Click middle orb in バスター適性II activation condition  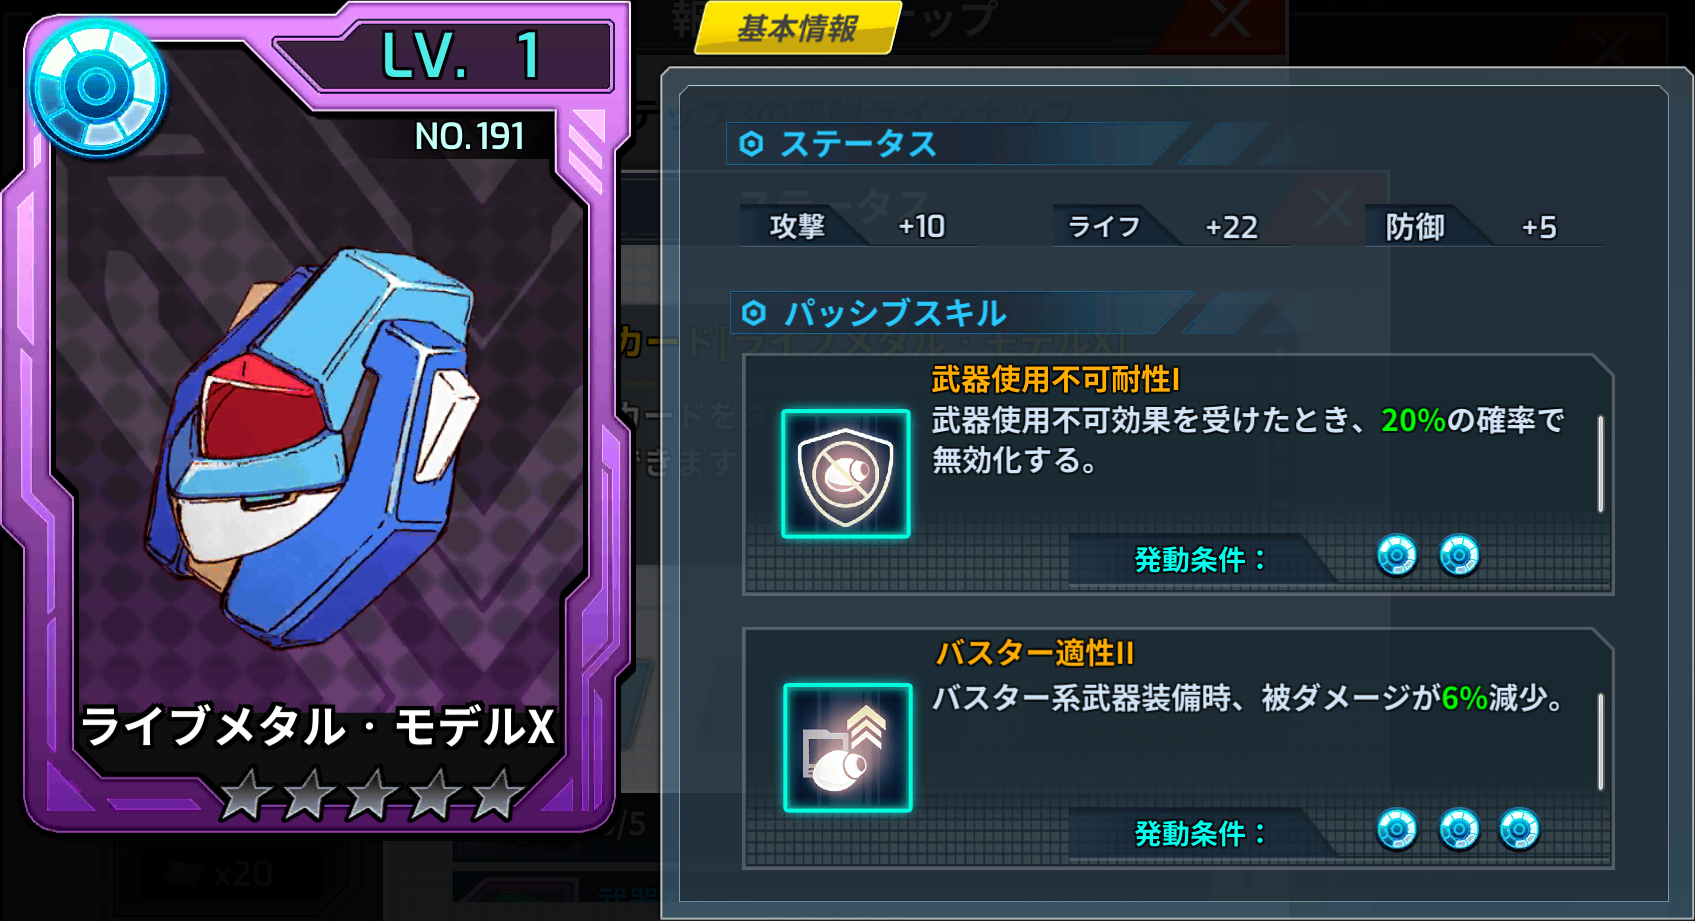coord(1459,829)
